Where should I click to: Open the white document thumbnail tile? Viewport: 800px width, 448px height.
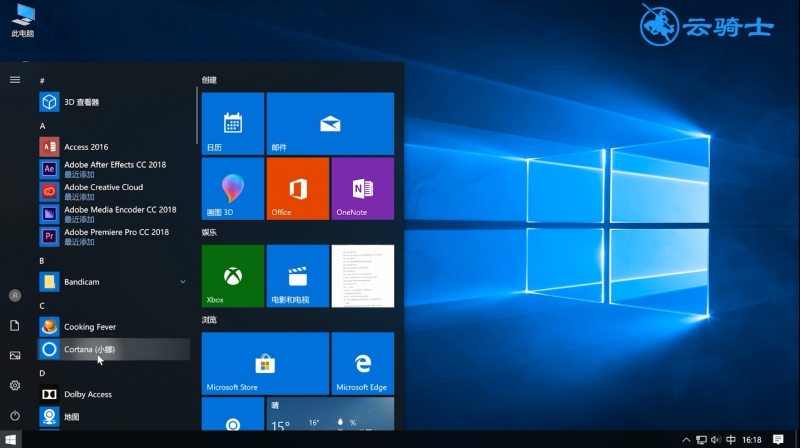(x=363, y=276)
